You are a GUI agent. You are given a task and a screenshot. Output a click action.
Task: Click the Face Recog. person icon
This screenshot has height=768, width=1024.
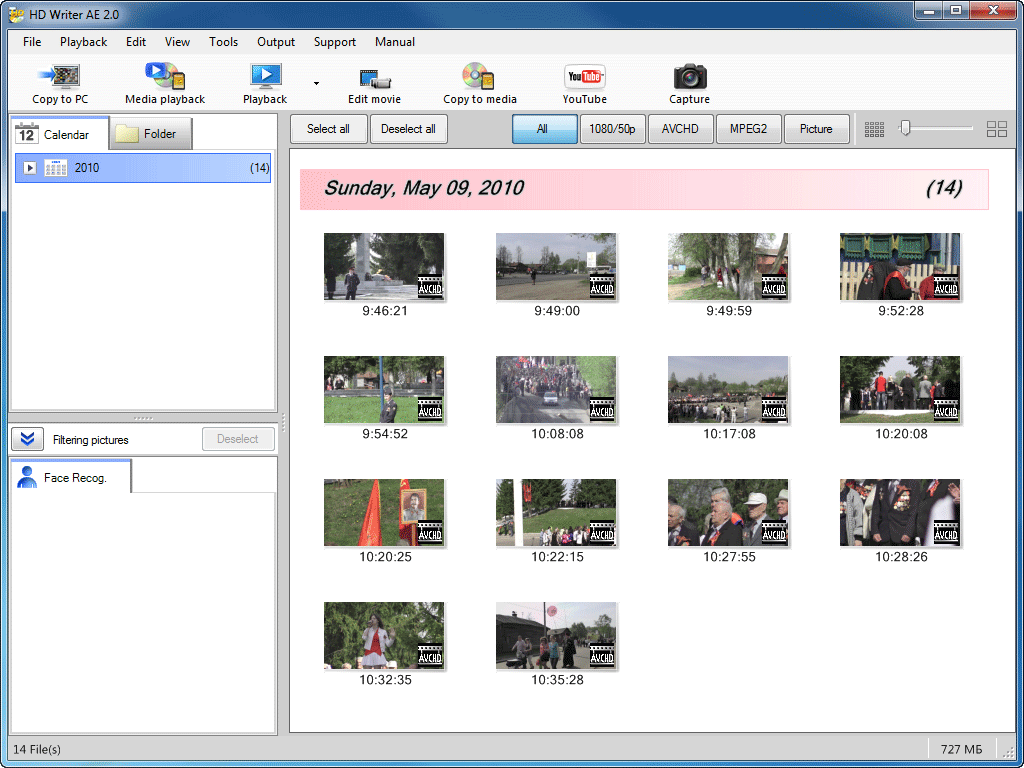click(x=27, y=477)
